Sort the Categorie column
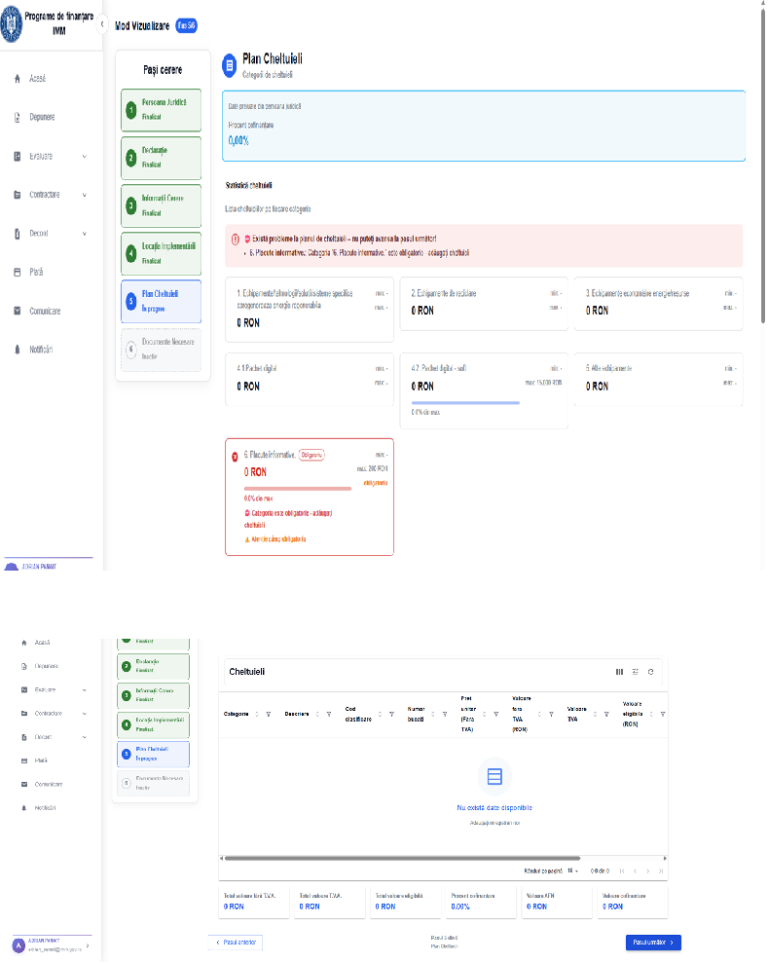The height and width of the screenshot is (963, 768). click(257, 714)
